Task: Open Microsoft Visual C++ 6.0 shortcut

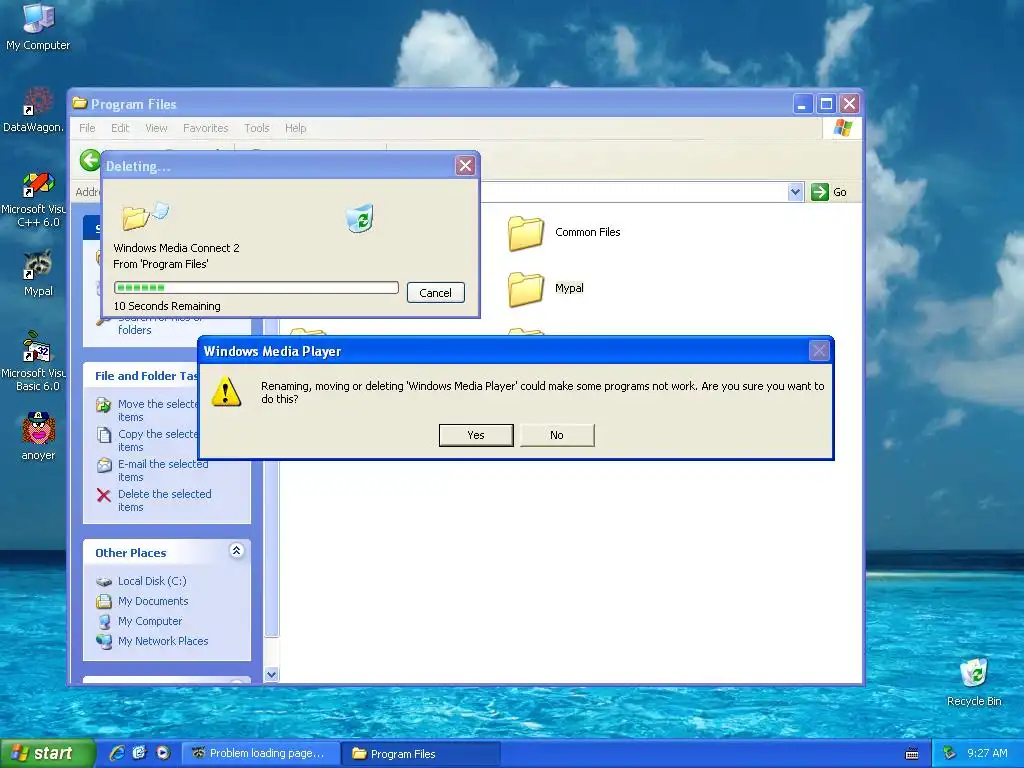Action: (33, 200)
